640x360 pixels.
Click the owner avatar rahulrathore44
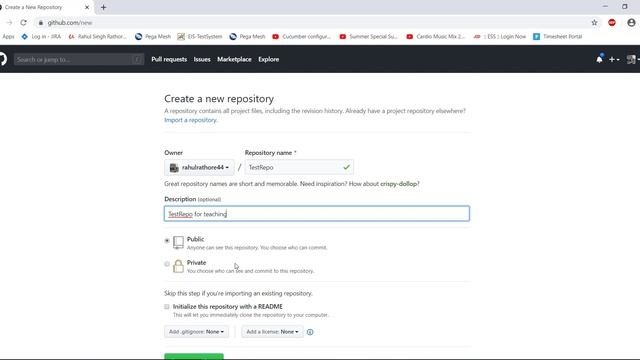coord(174,168)
